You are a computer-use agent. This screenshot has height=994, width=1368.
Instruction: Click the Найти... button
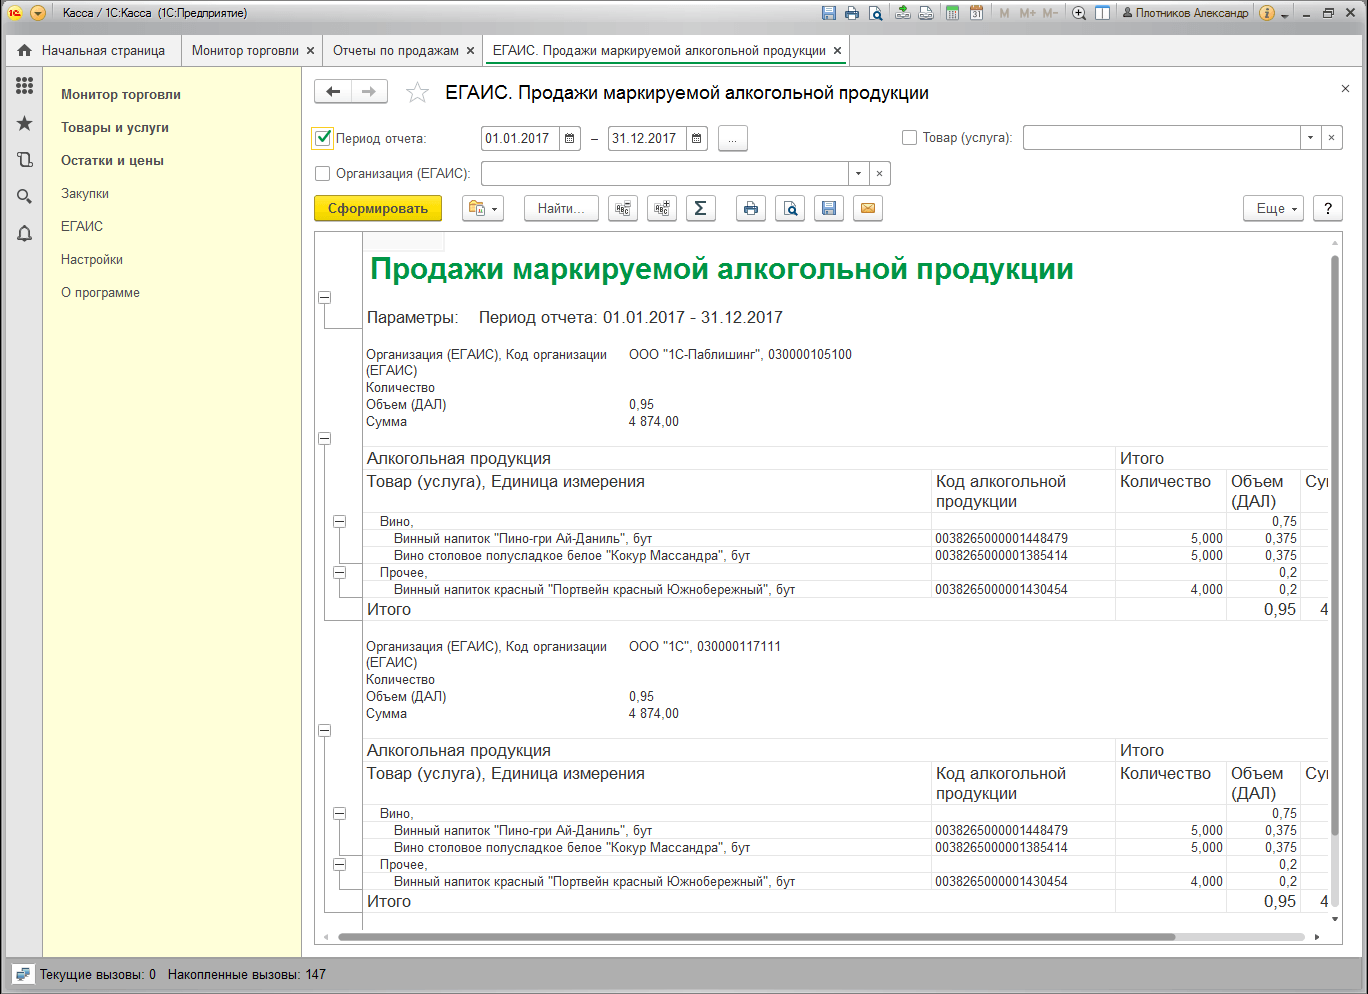(x=561, y=208)
